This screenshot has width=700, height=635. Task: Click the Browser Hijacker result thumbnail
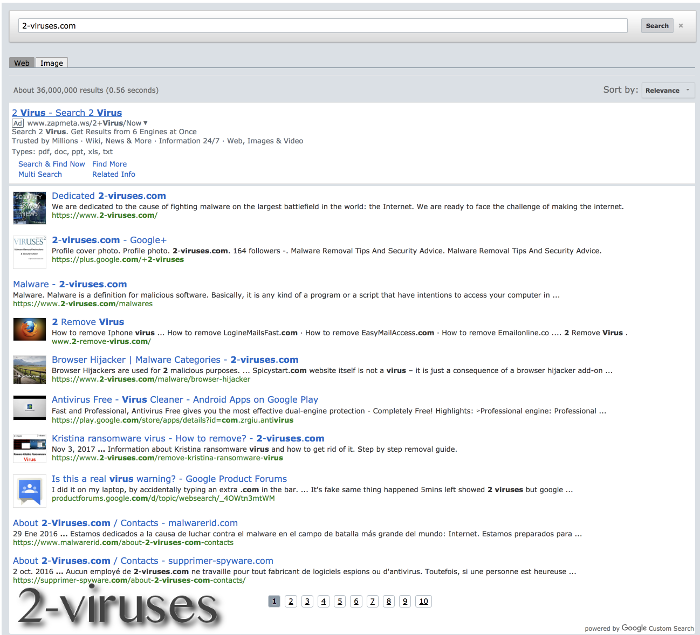[29, 369]
